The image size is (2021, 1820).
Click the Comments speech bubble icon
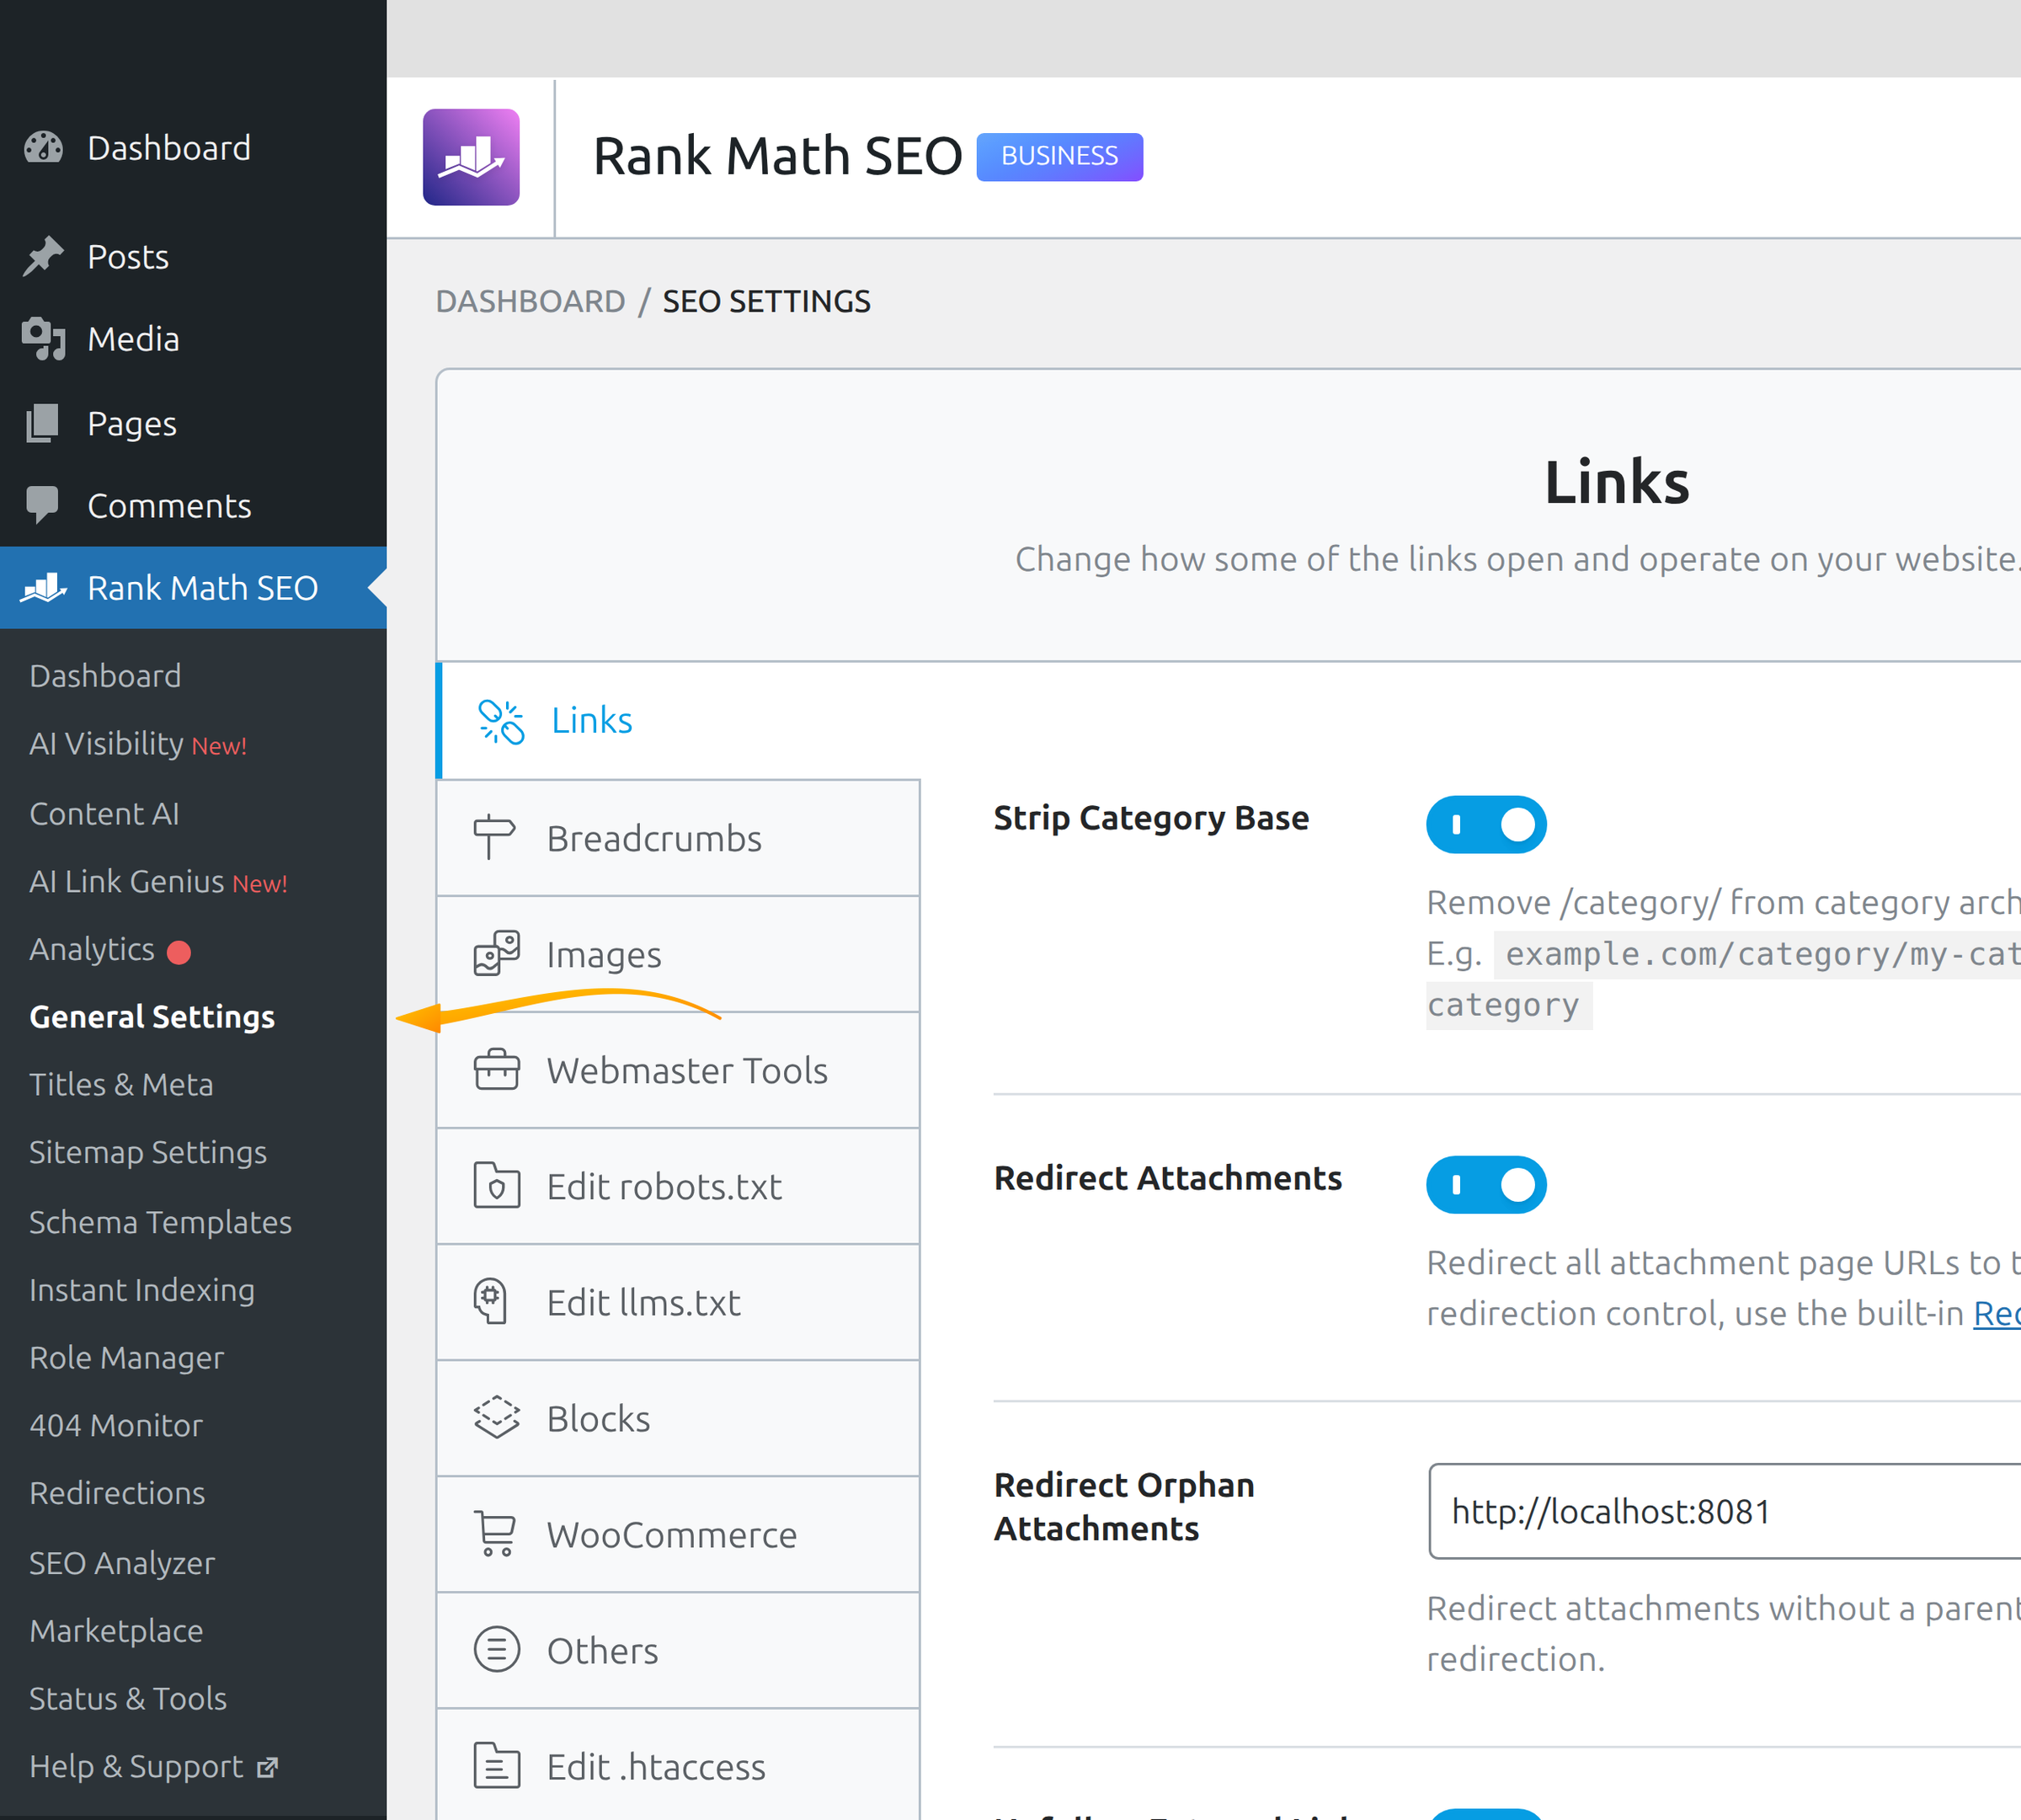point(43,506)
